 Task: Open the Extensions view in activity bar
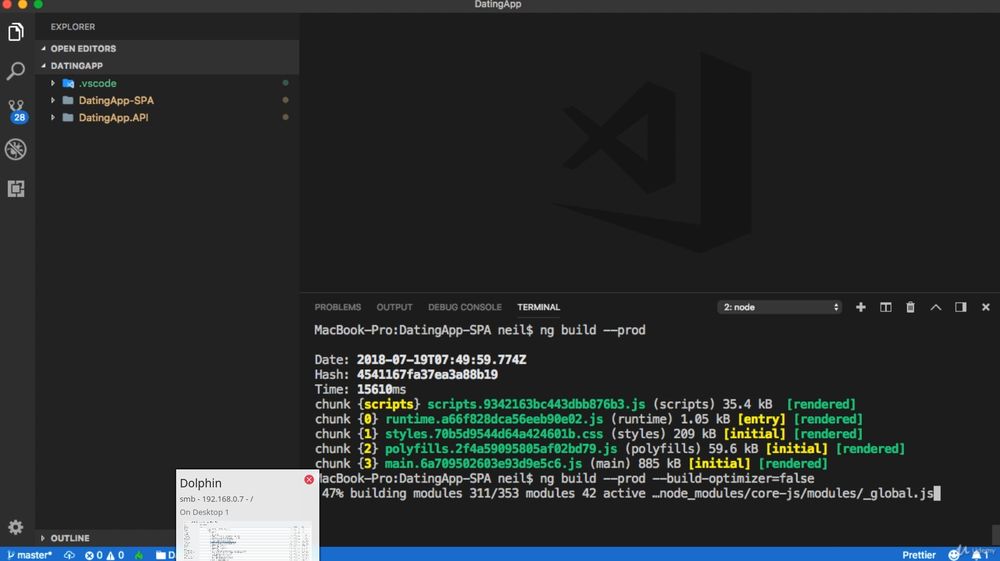(16, 189)
